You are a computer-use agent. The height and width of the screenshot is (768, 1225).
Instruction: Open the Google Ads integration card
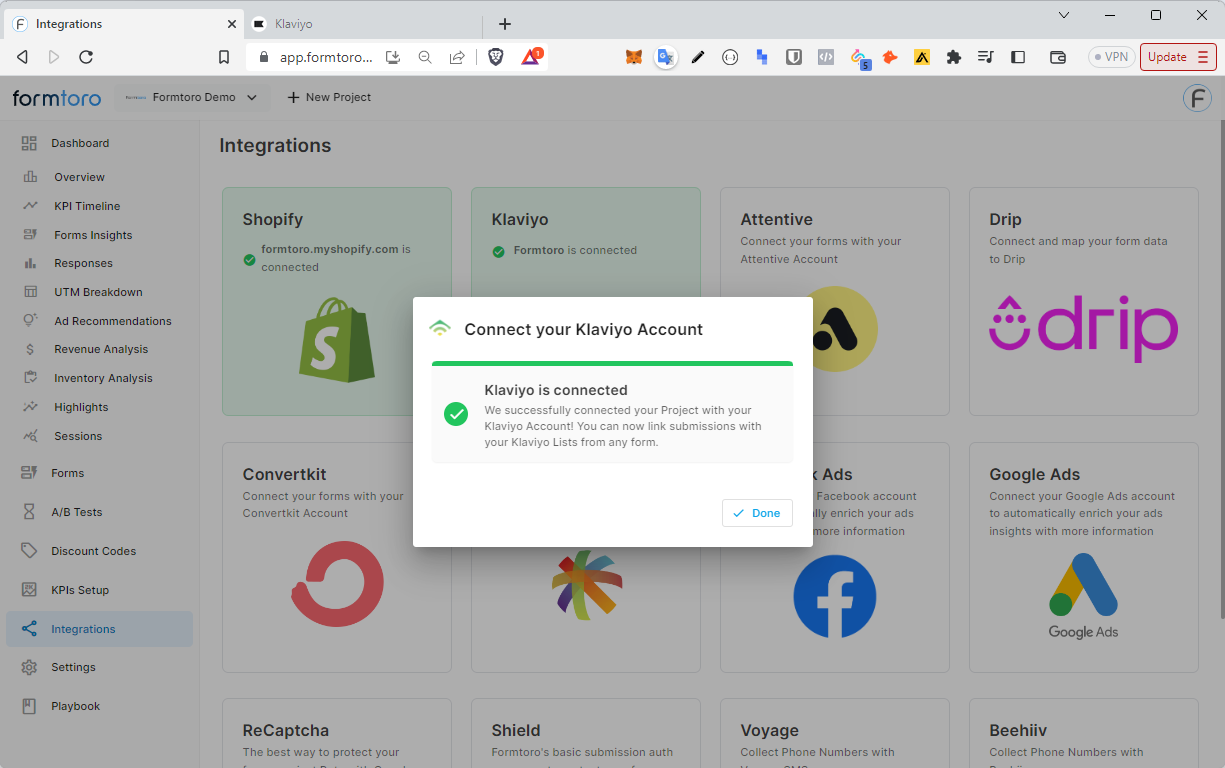(x=1084, y=557)
